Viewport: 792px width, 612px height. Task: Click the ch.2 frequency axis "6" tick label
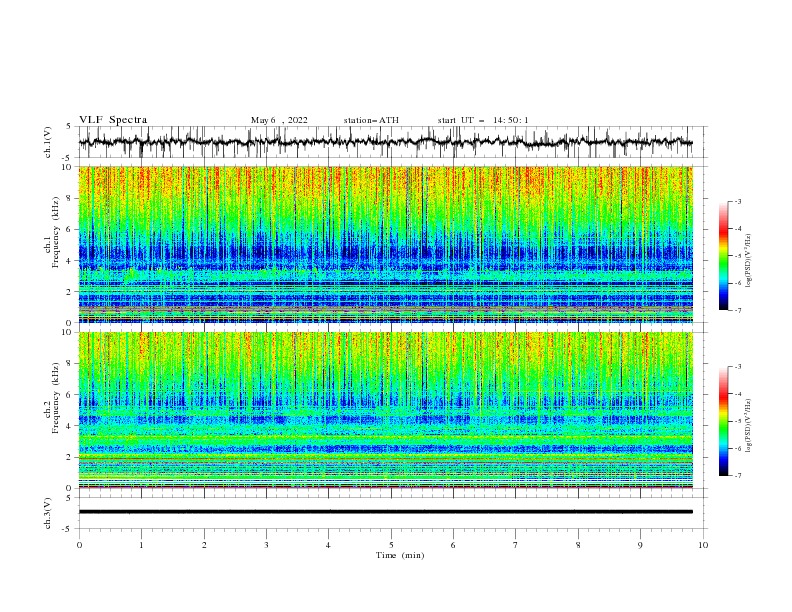click(70, 395)
